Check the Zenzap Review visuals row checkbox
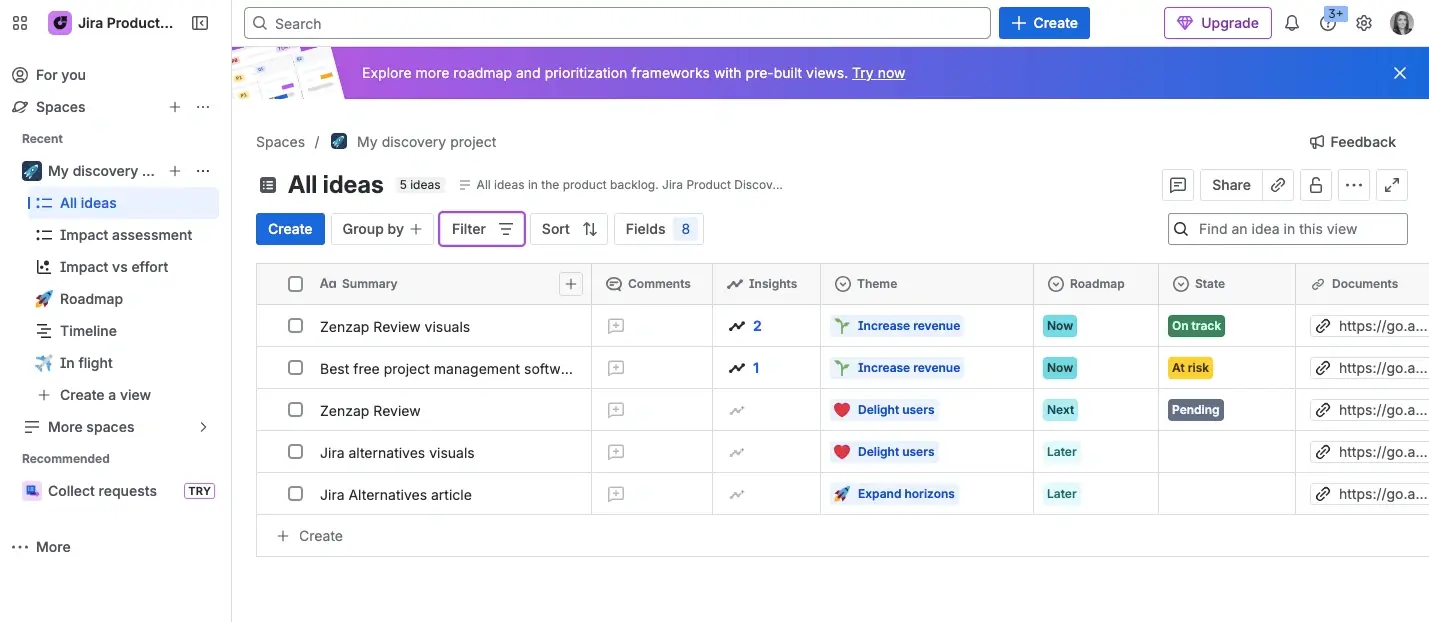The image size is (1429, 622). pos(295,326)
